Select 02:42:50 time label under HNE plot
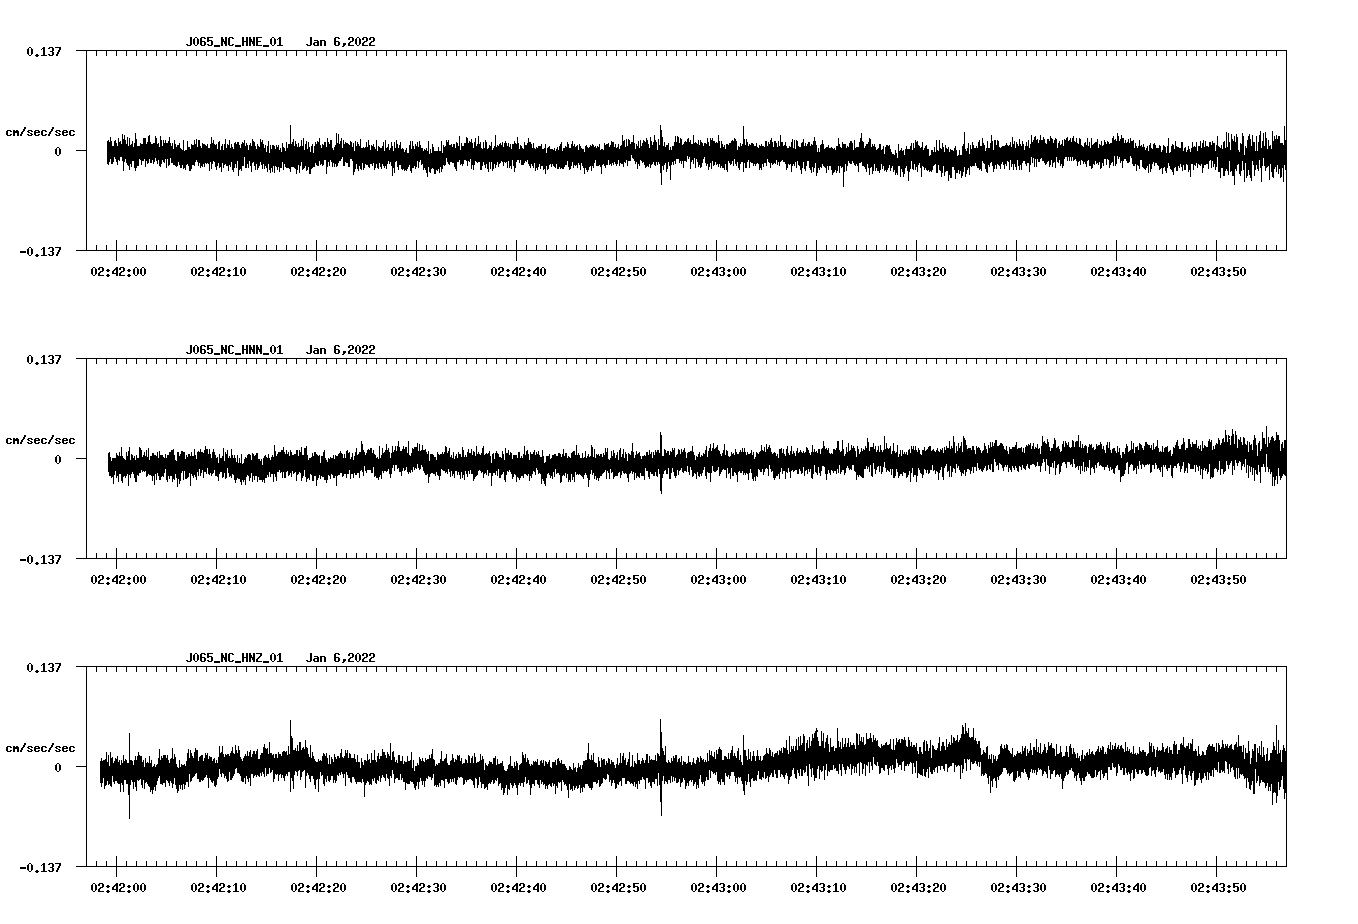Screen dimensions: 1358x924 point(618,272)
